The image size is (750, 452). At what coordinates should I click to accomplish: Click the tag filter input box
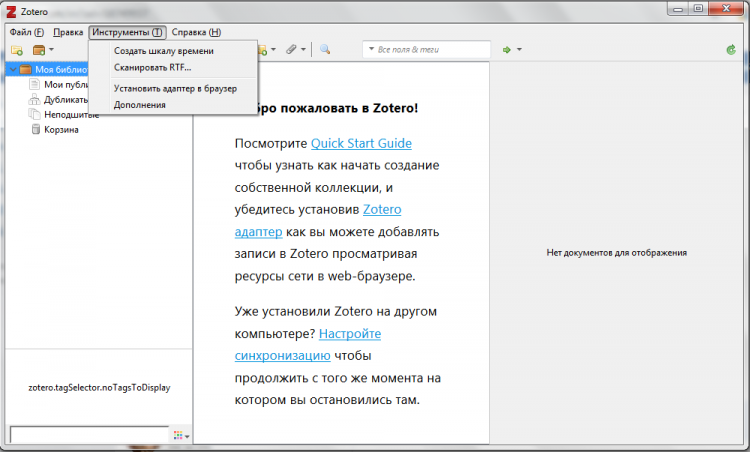(88, 435)
